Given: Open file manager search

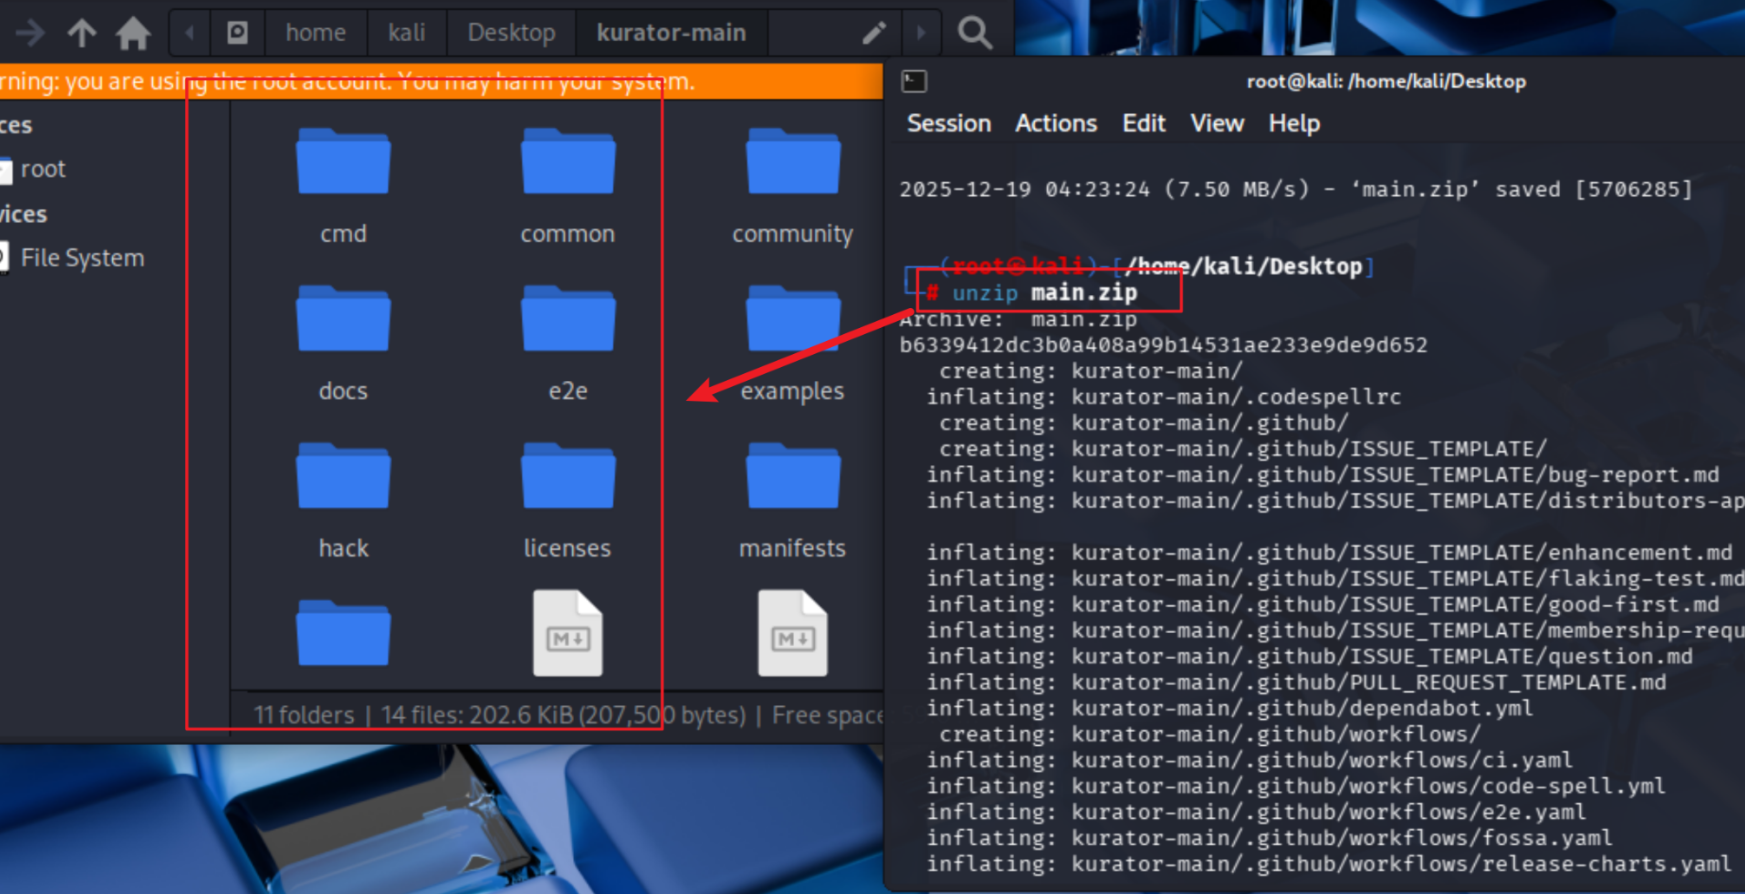Looking at the screenshot, I should (975, 33).
